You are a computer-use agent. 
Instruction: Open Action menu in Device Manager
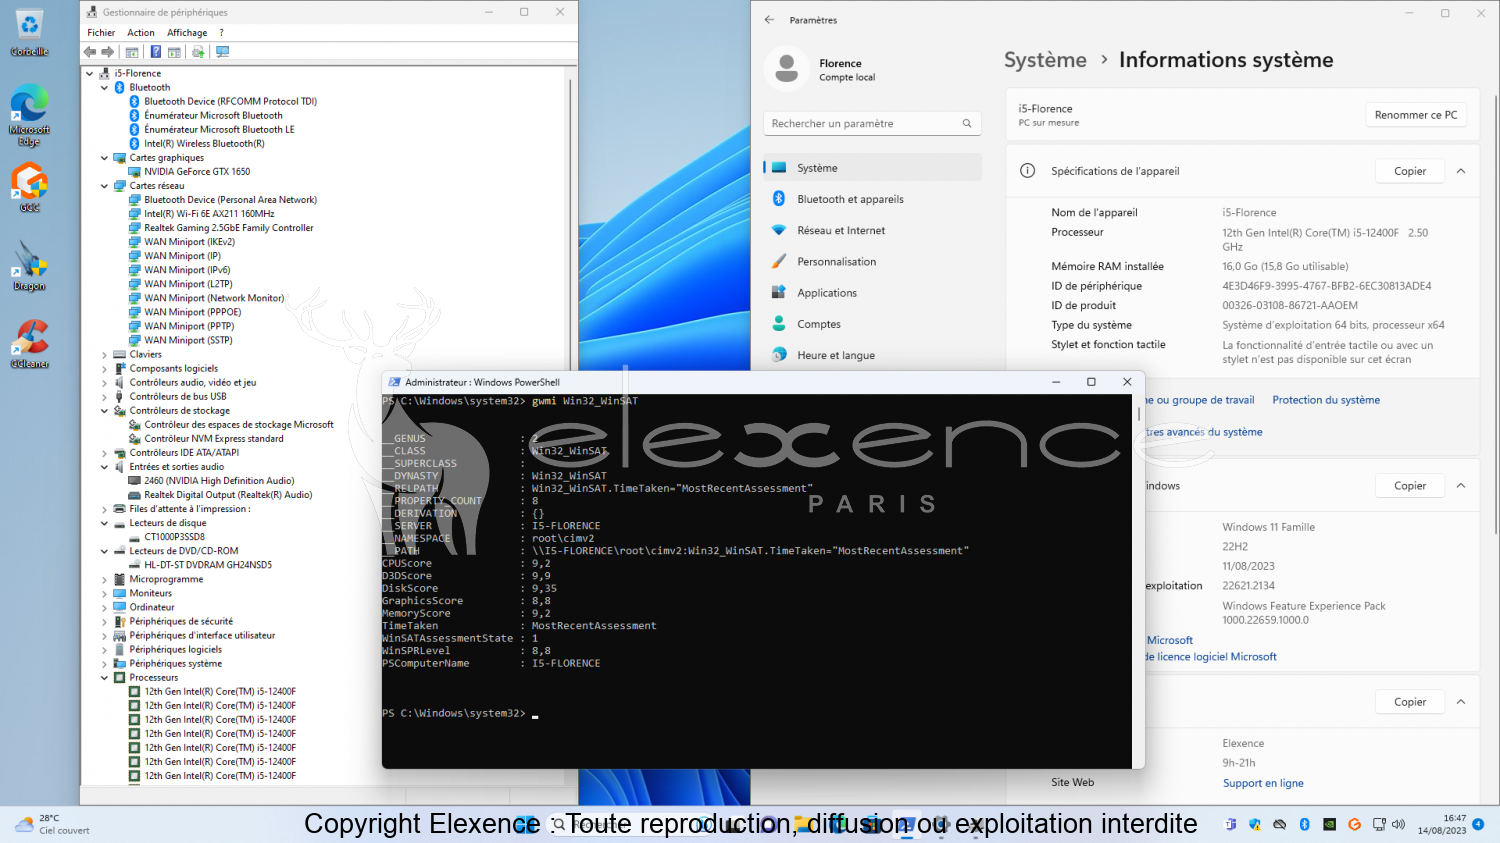point(141,33)
